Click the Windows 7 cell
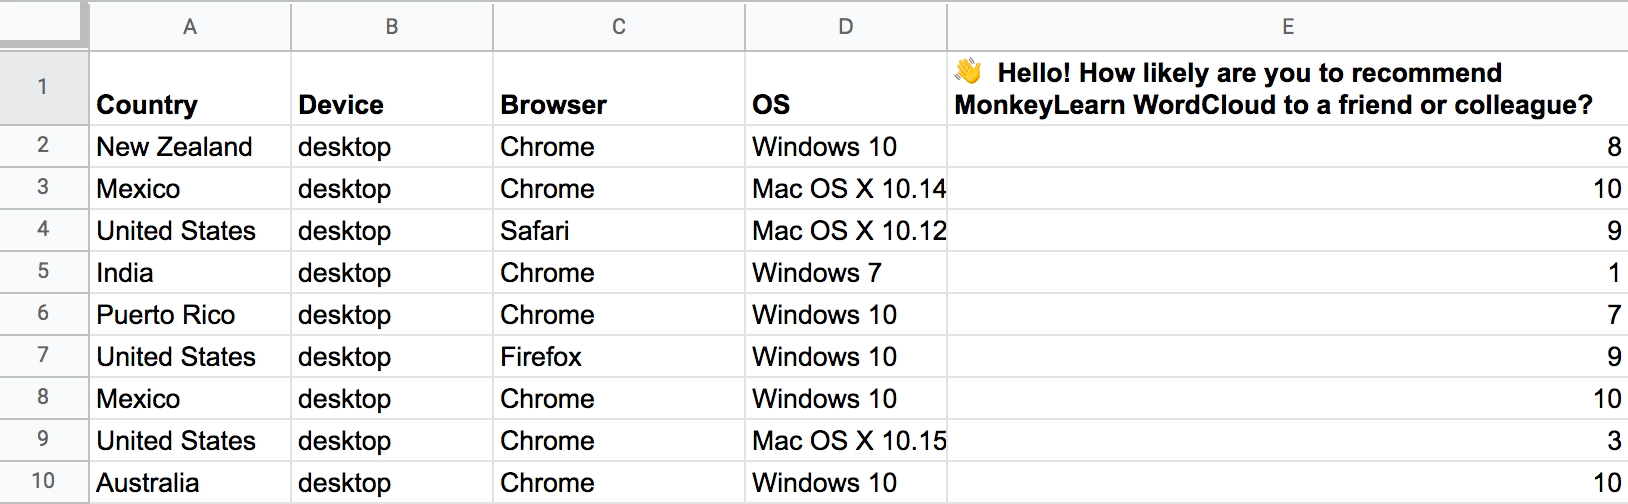The image size is (1628, 504). [846, 273]
